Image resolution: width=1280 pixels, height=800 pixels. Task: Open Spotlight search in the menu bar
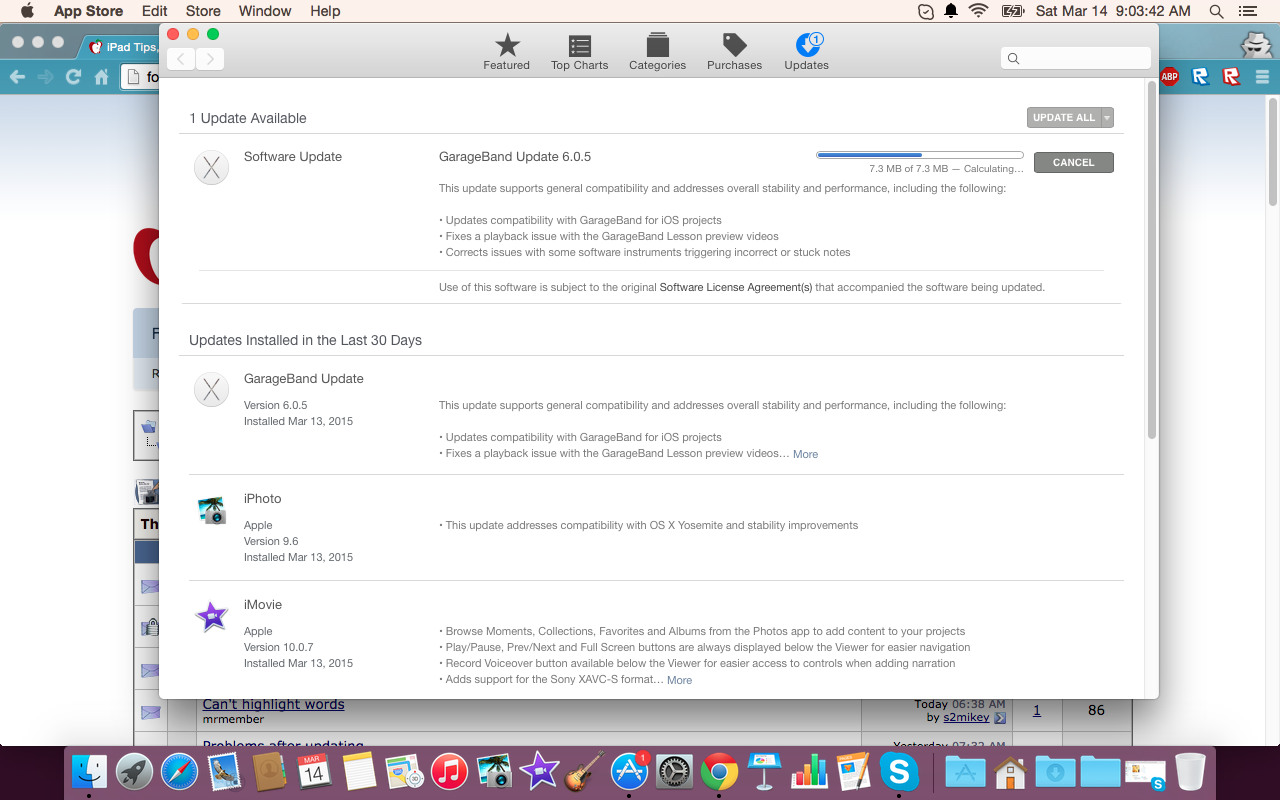[x=1216, y=11]
